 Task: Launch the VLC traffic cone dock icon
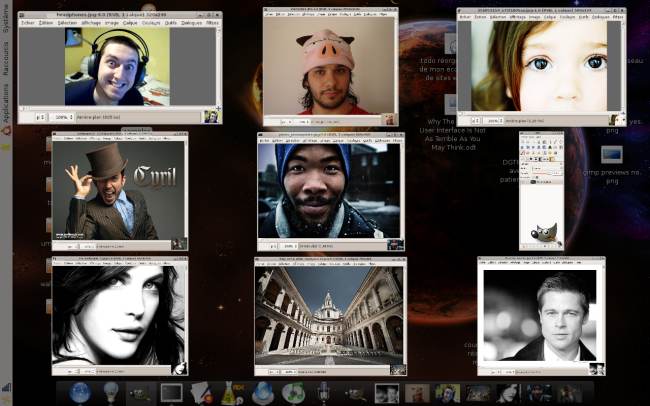point(233,392)
